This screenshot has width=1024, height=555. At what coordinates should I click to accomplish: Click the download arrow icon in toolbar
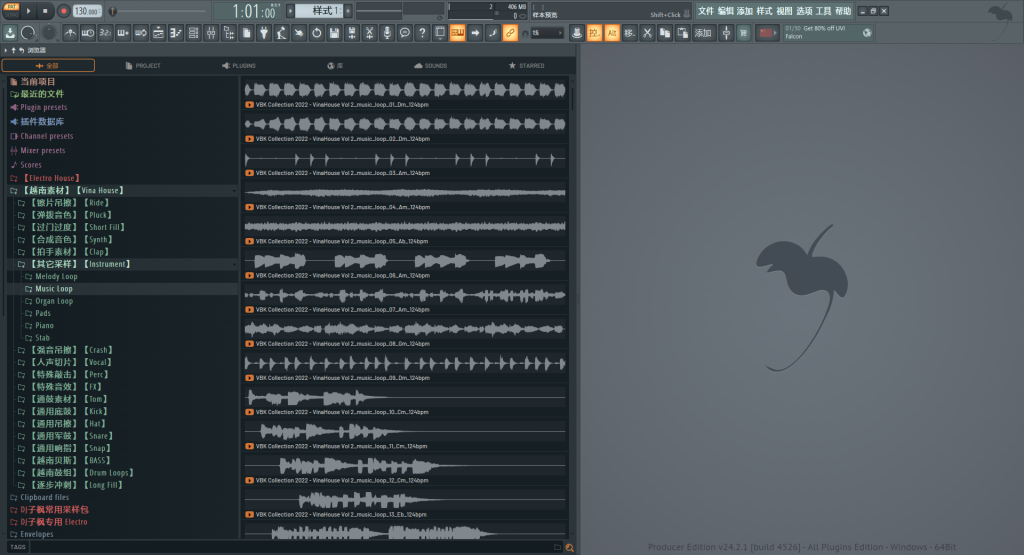(x=10, y=33)
